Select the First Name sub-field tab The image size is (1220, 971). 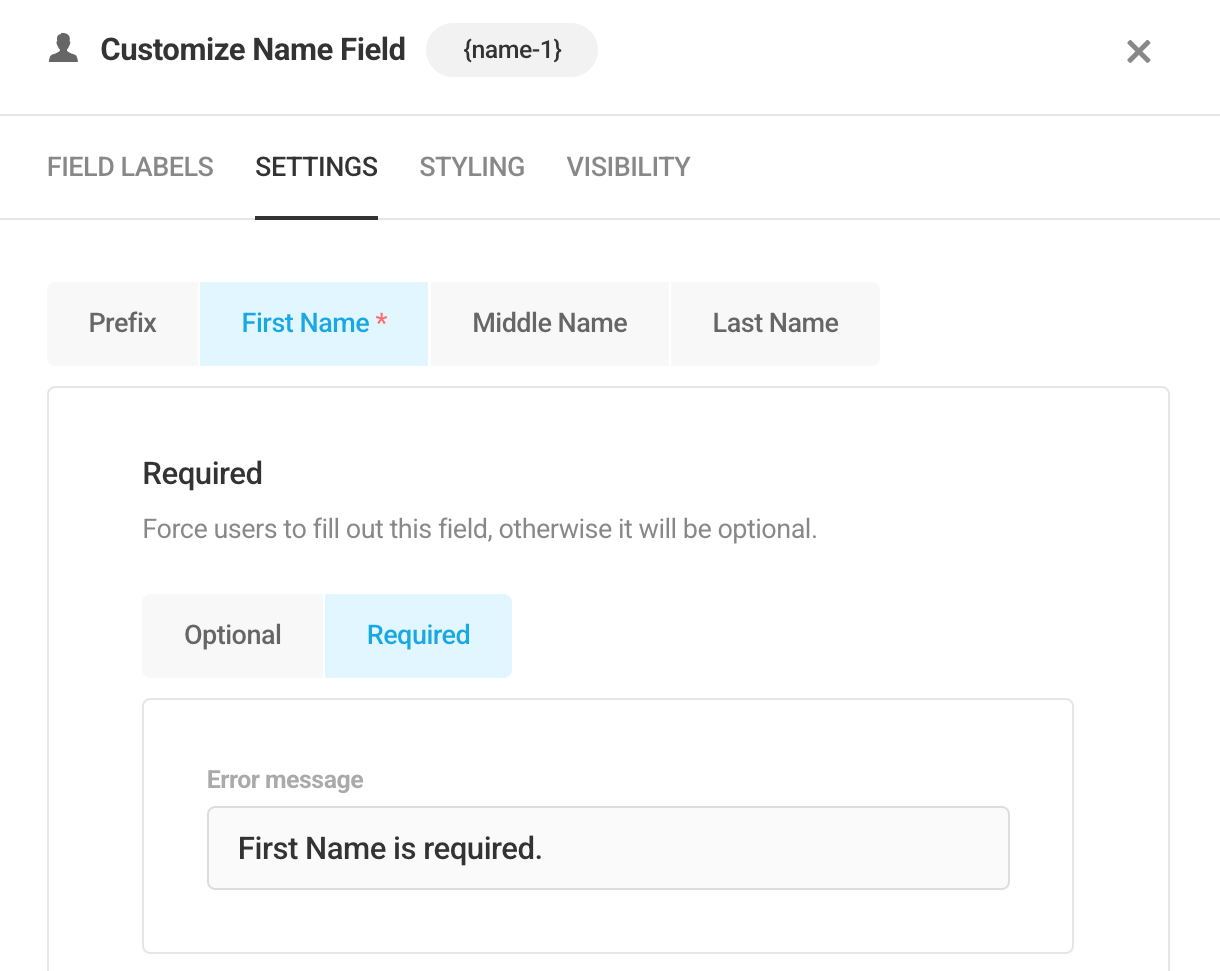click(x=314, y=324)
